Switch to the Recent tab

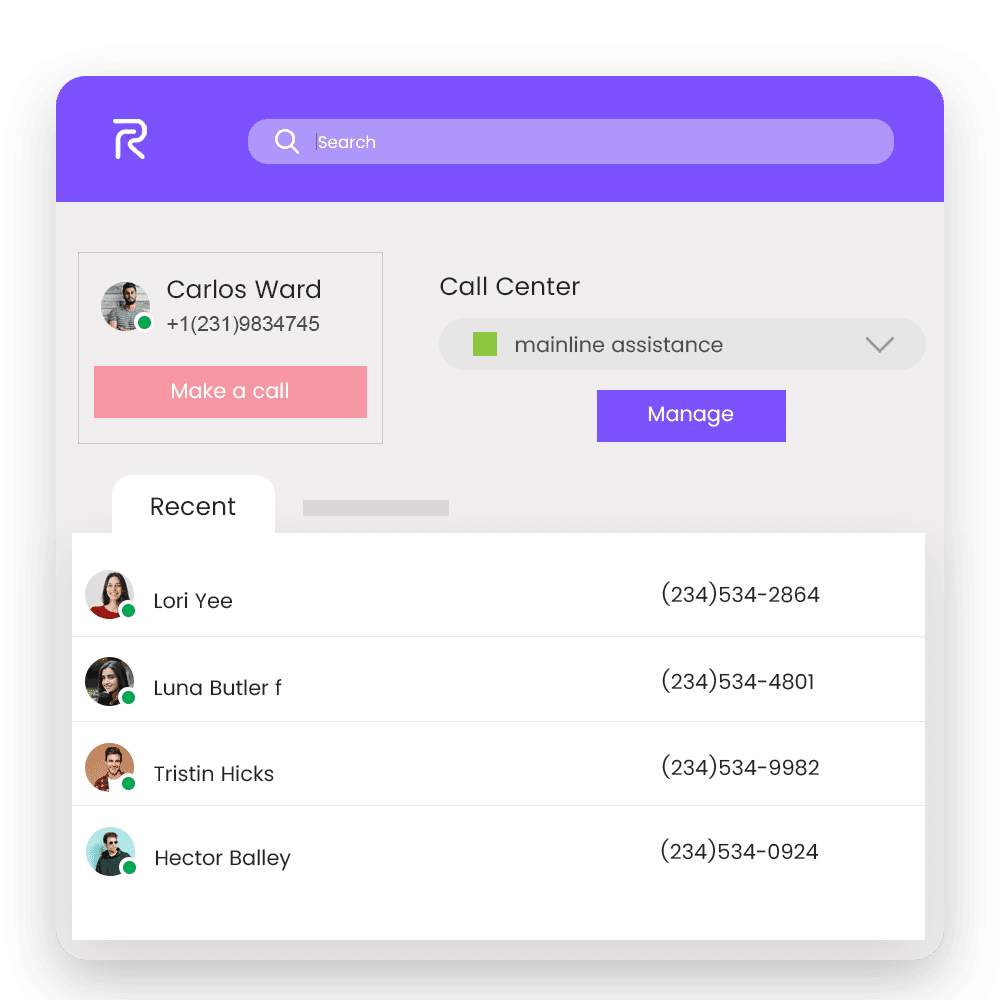coord(193,506)
